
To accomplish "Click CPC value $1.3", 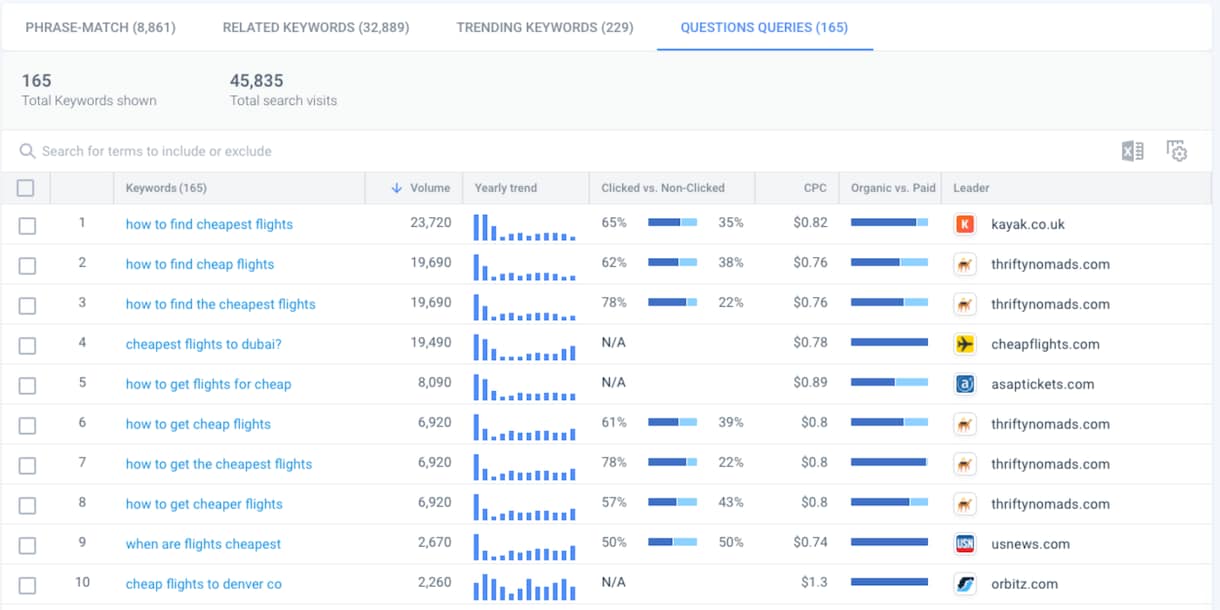I will pyautogui.click(x=814, y=582).
